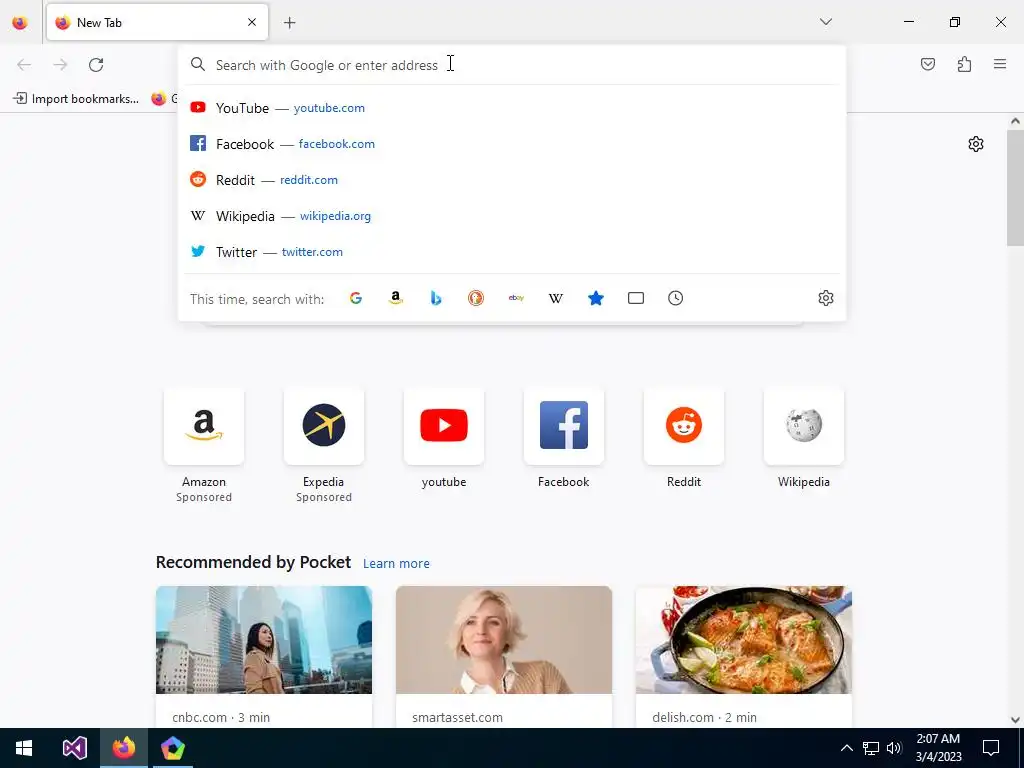Open the delish.com Pocket story card
This screenshot has height=768, width=1024.
coord(743,656)
